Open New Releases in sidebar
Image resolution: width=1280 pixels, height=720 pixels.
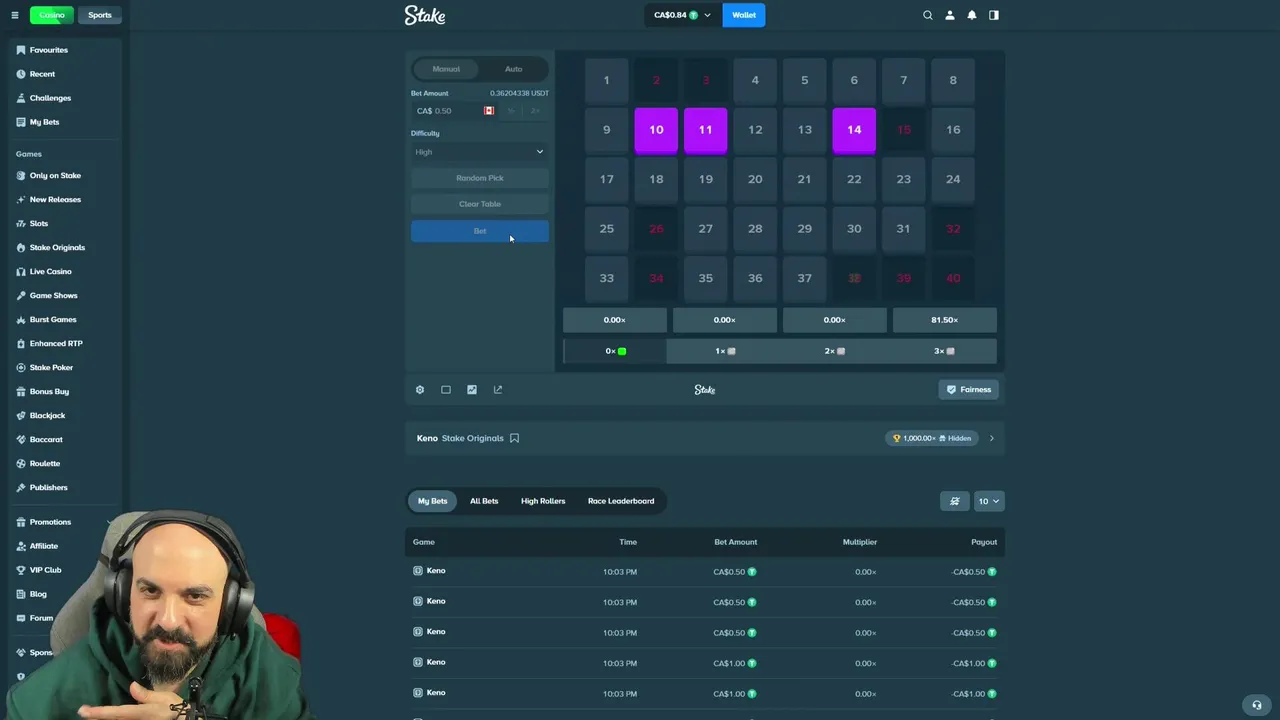pos(55,200)
